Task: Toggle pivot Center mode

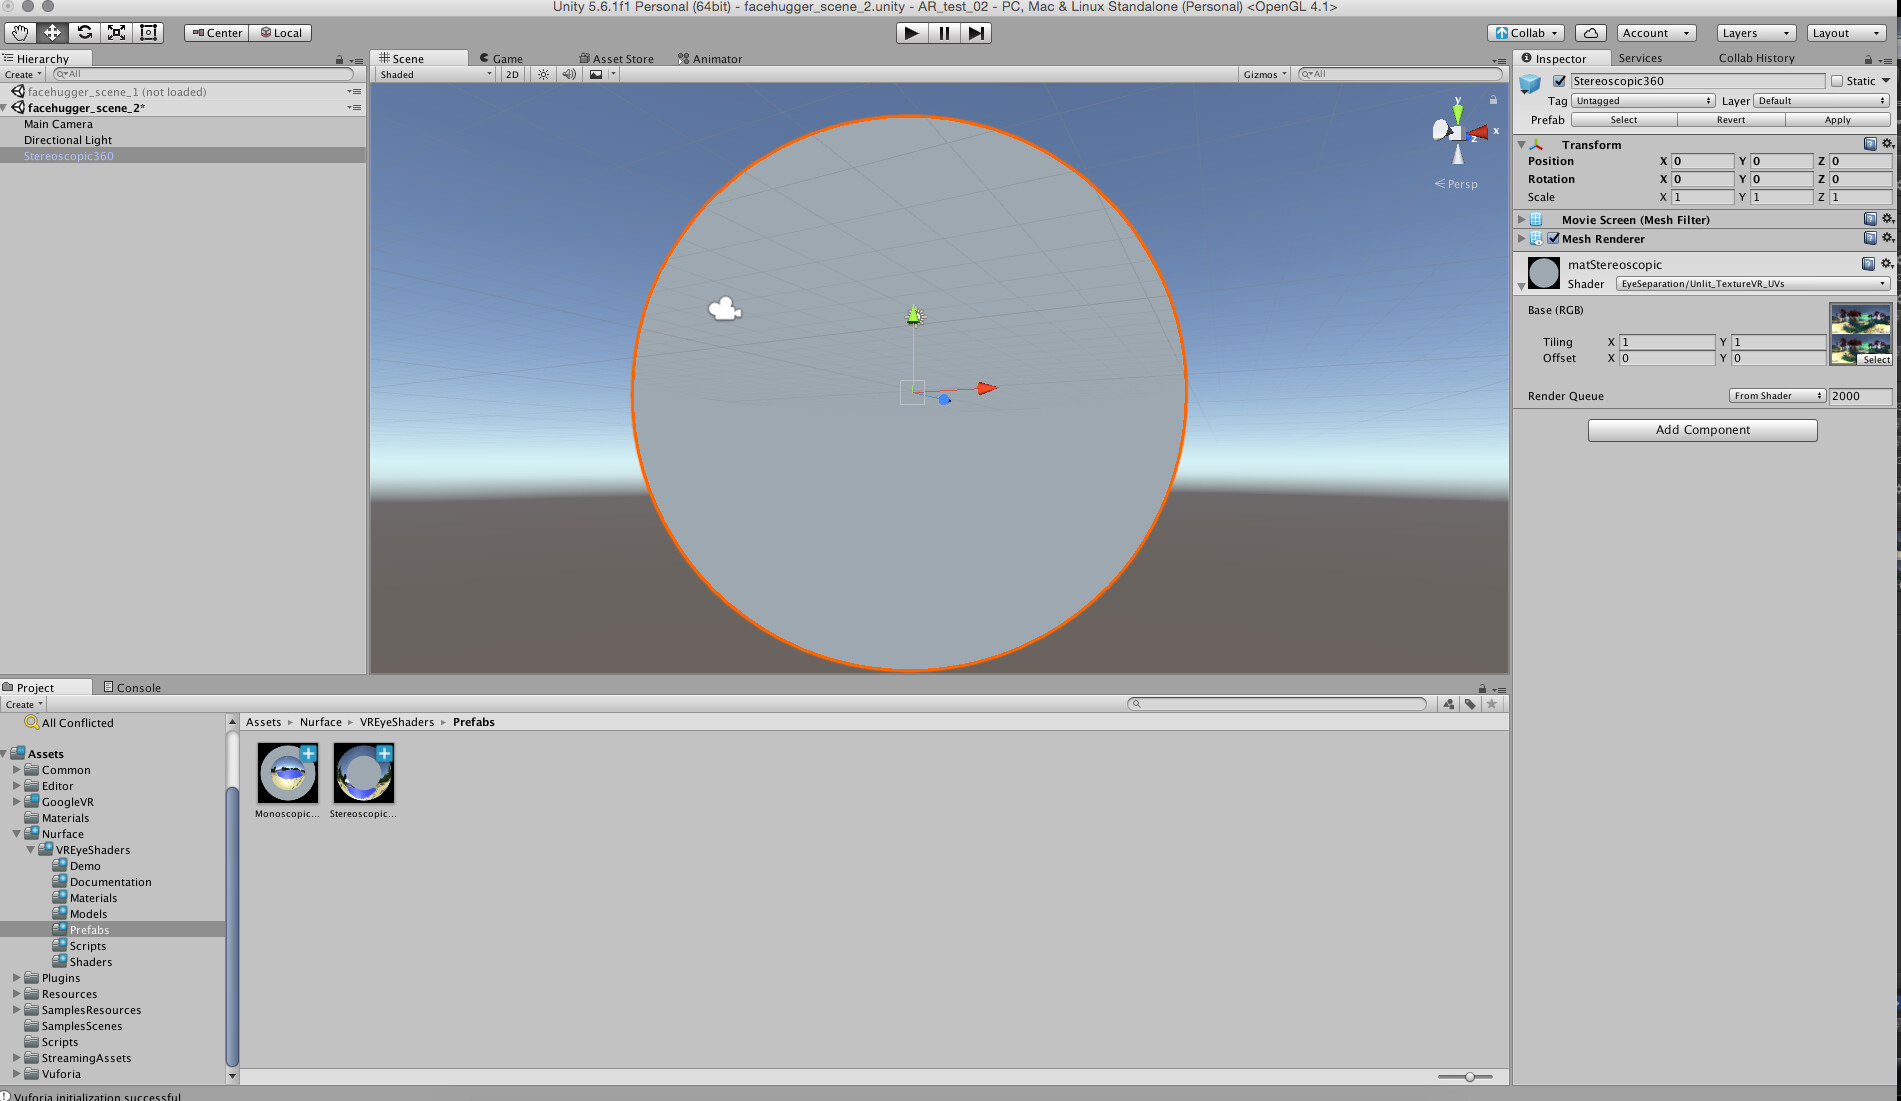Action: (216, 33)
